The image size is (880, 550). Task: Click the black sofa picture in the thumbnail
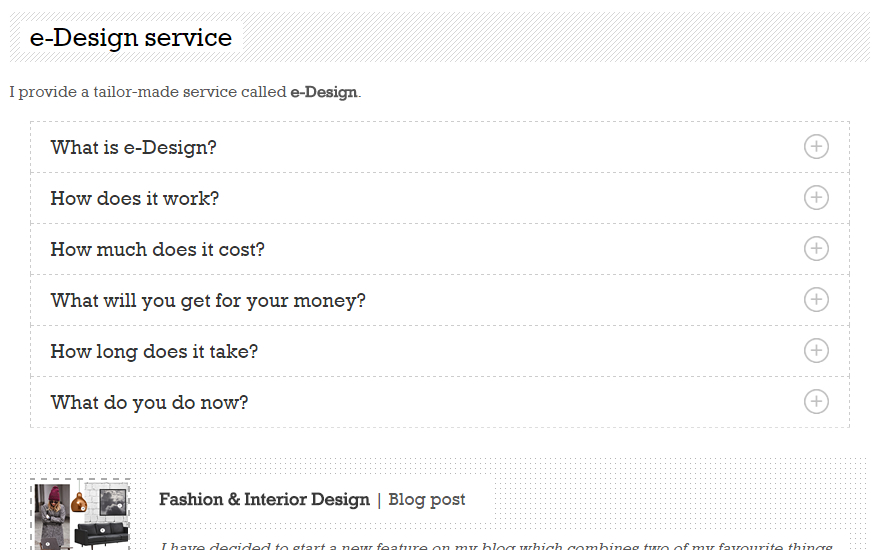tap(102, 535)
